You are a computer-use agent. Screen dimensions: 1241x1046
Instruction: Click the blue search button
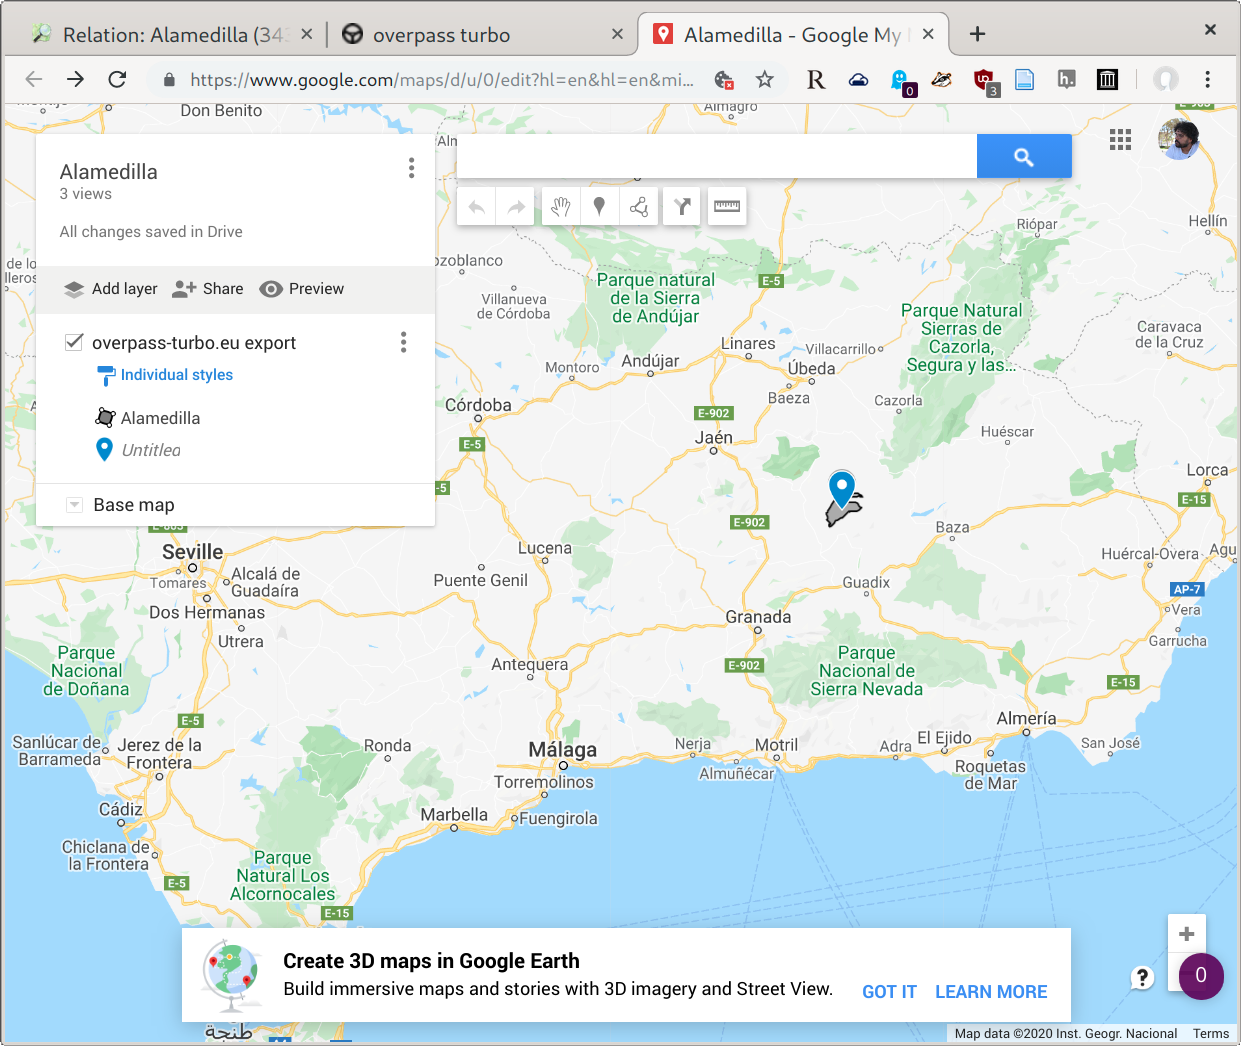1024,157
